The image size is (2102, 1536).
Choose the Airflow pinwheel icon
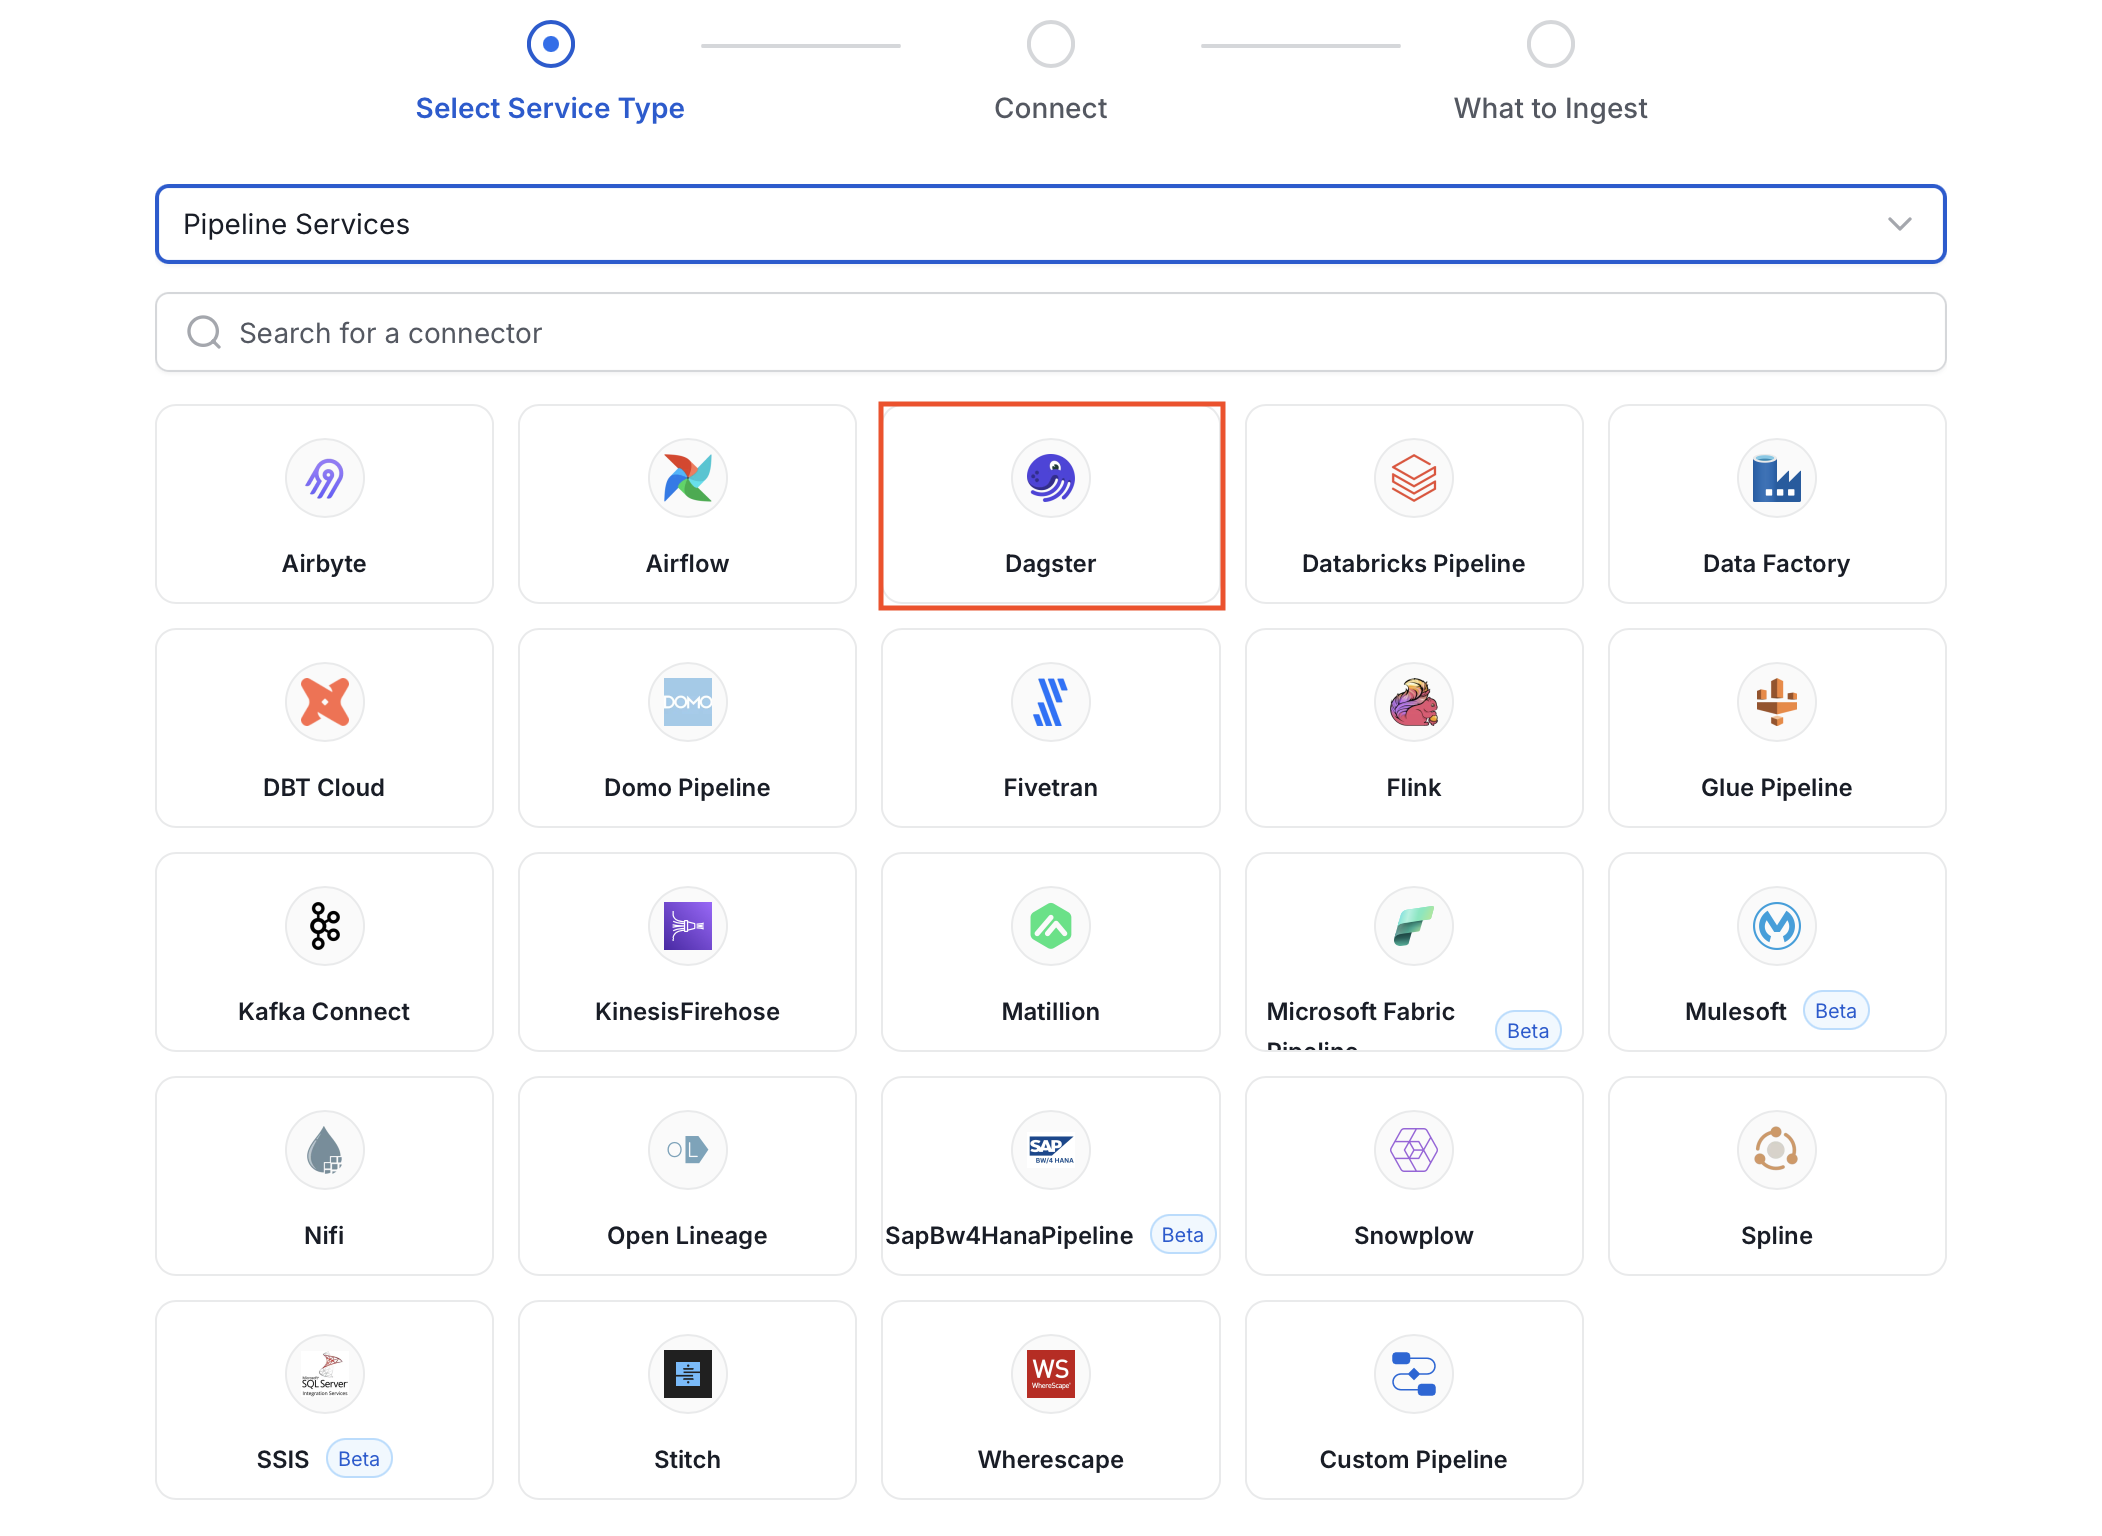click(688, 478)
